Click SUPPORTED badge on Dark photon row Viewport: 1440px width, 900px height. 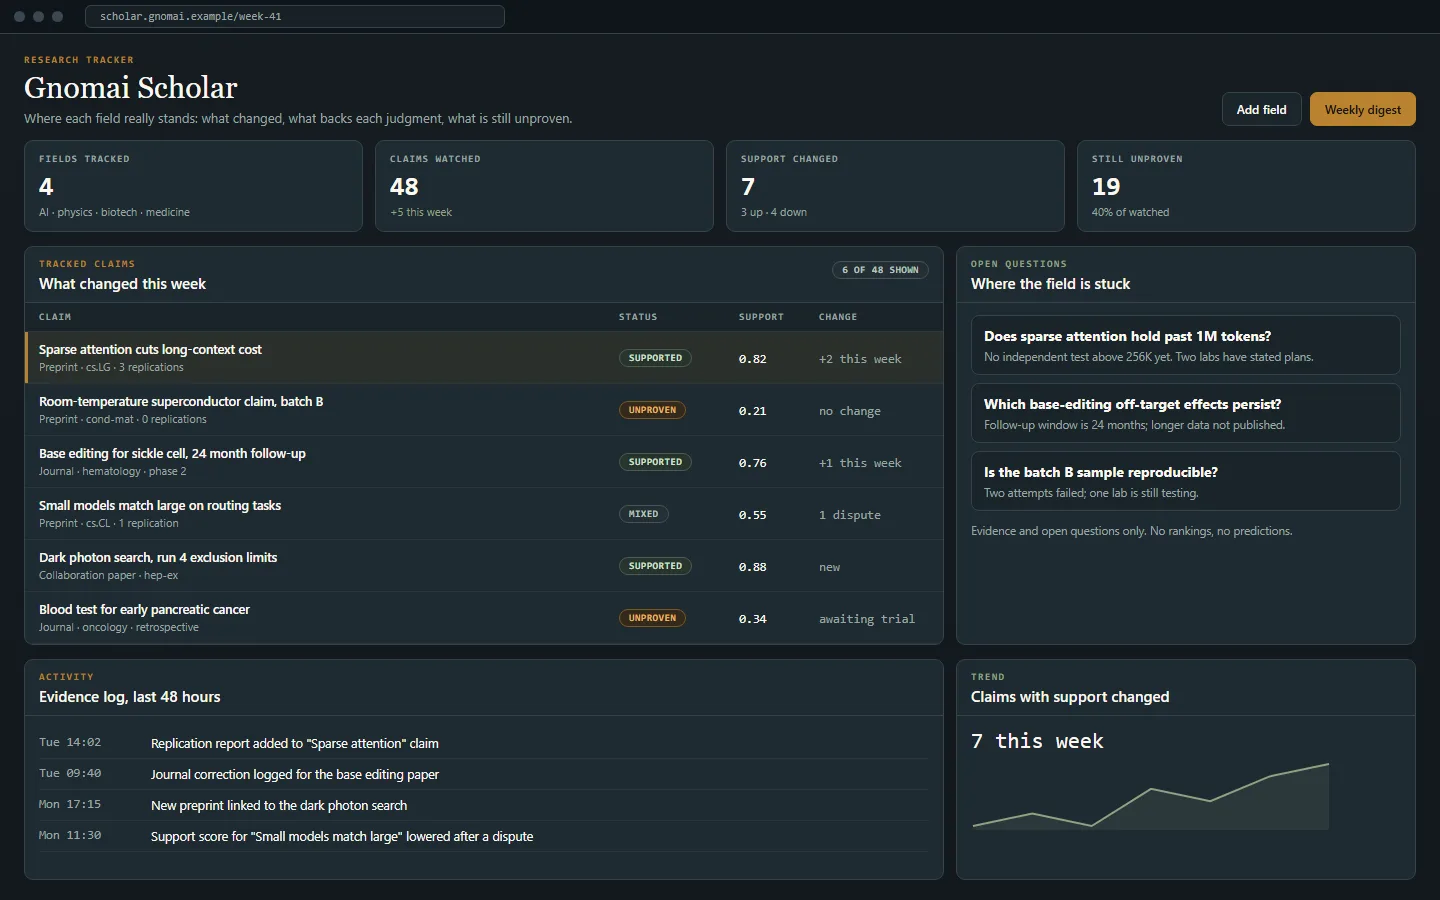click(655, 566)
